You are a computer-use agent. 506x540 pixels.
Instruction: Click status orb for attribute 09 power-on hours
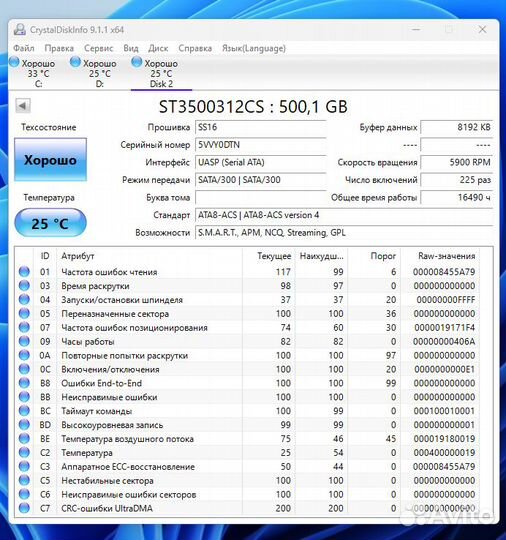click(x=24, y=341)
